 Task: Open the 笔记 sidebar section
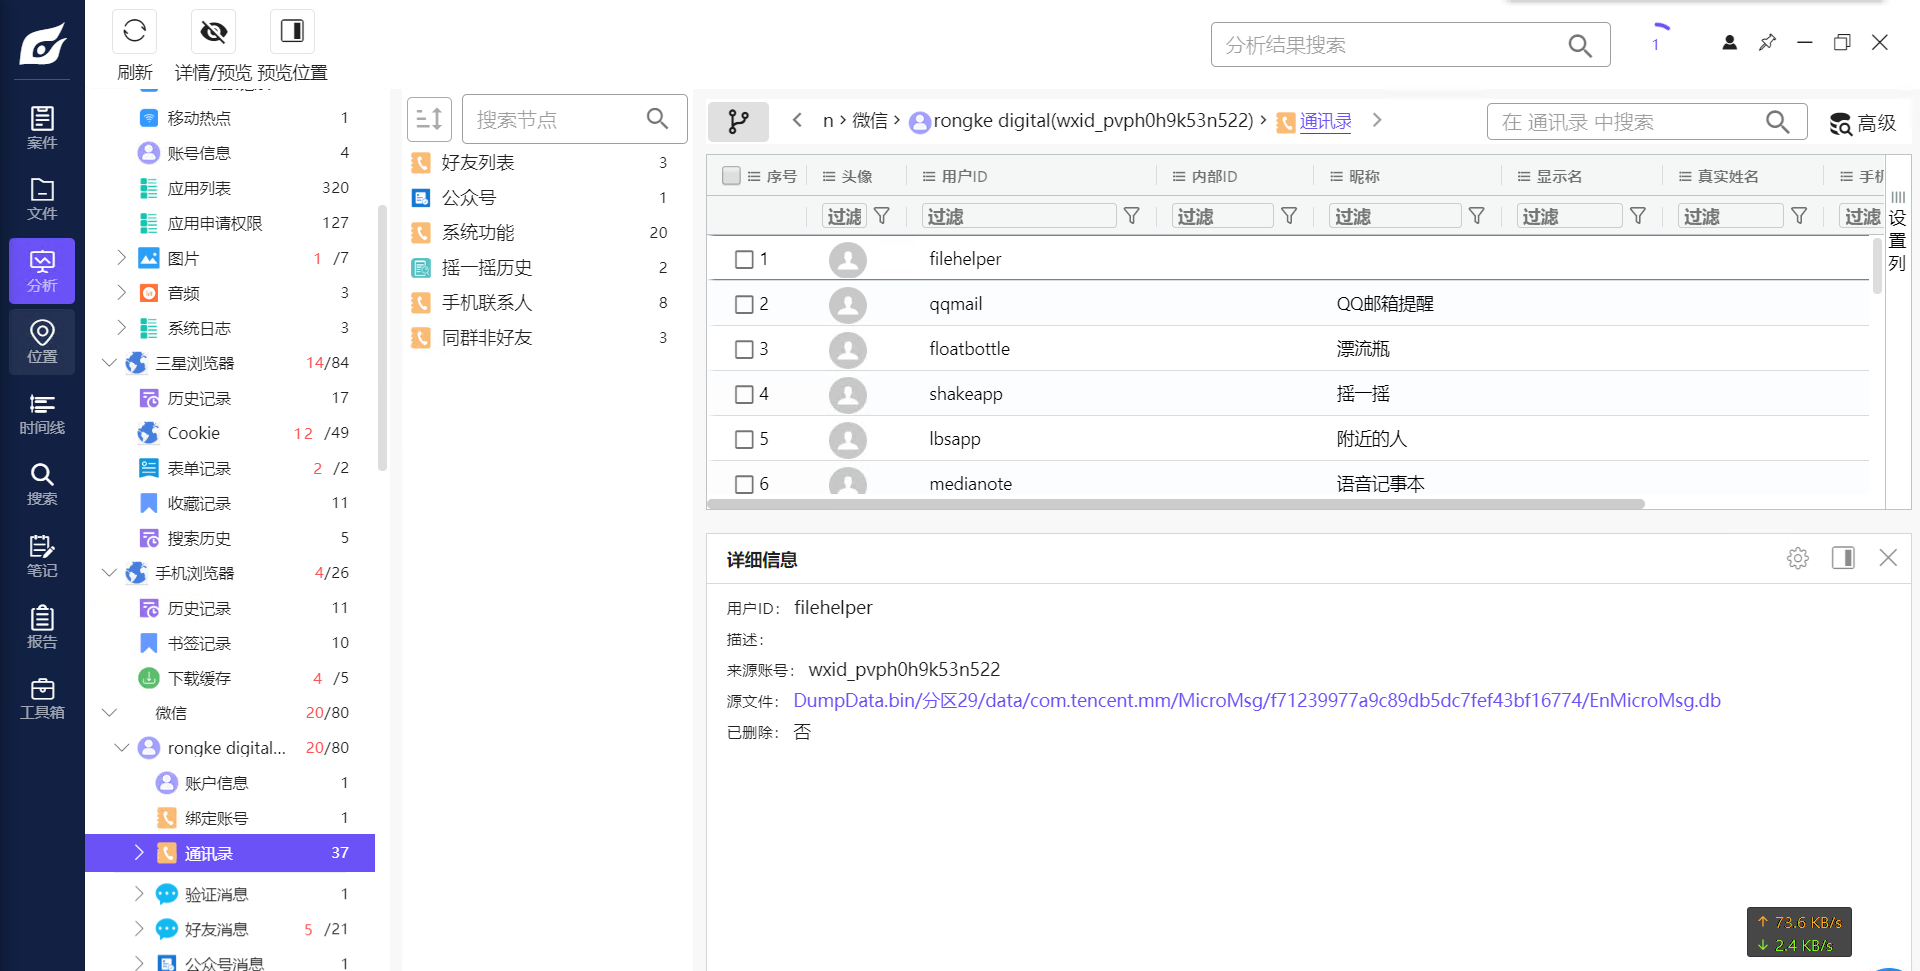42,557
